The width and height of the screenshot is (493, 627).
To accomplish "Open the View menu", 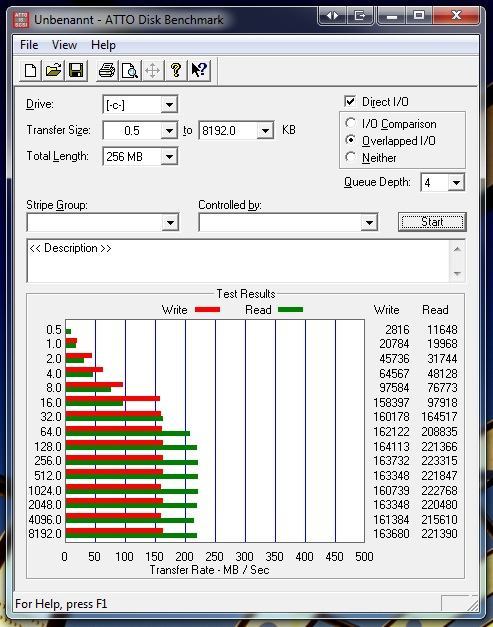I will pyautogui.click(x=64, y=45).
